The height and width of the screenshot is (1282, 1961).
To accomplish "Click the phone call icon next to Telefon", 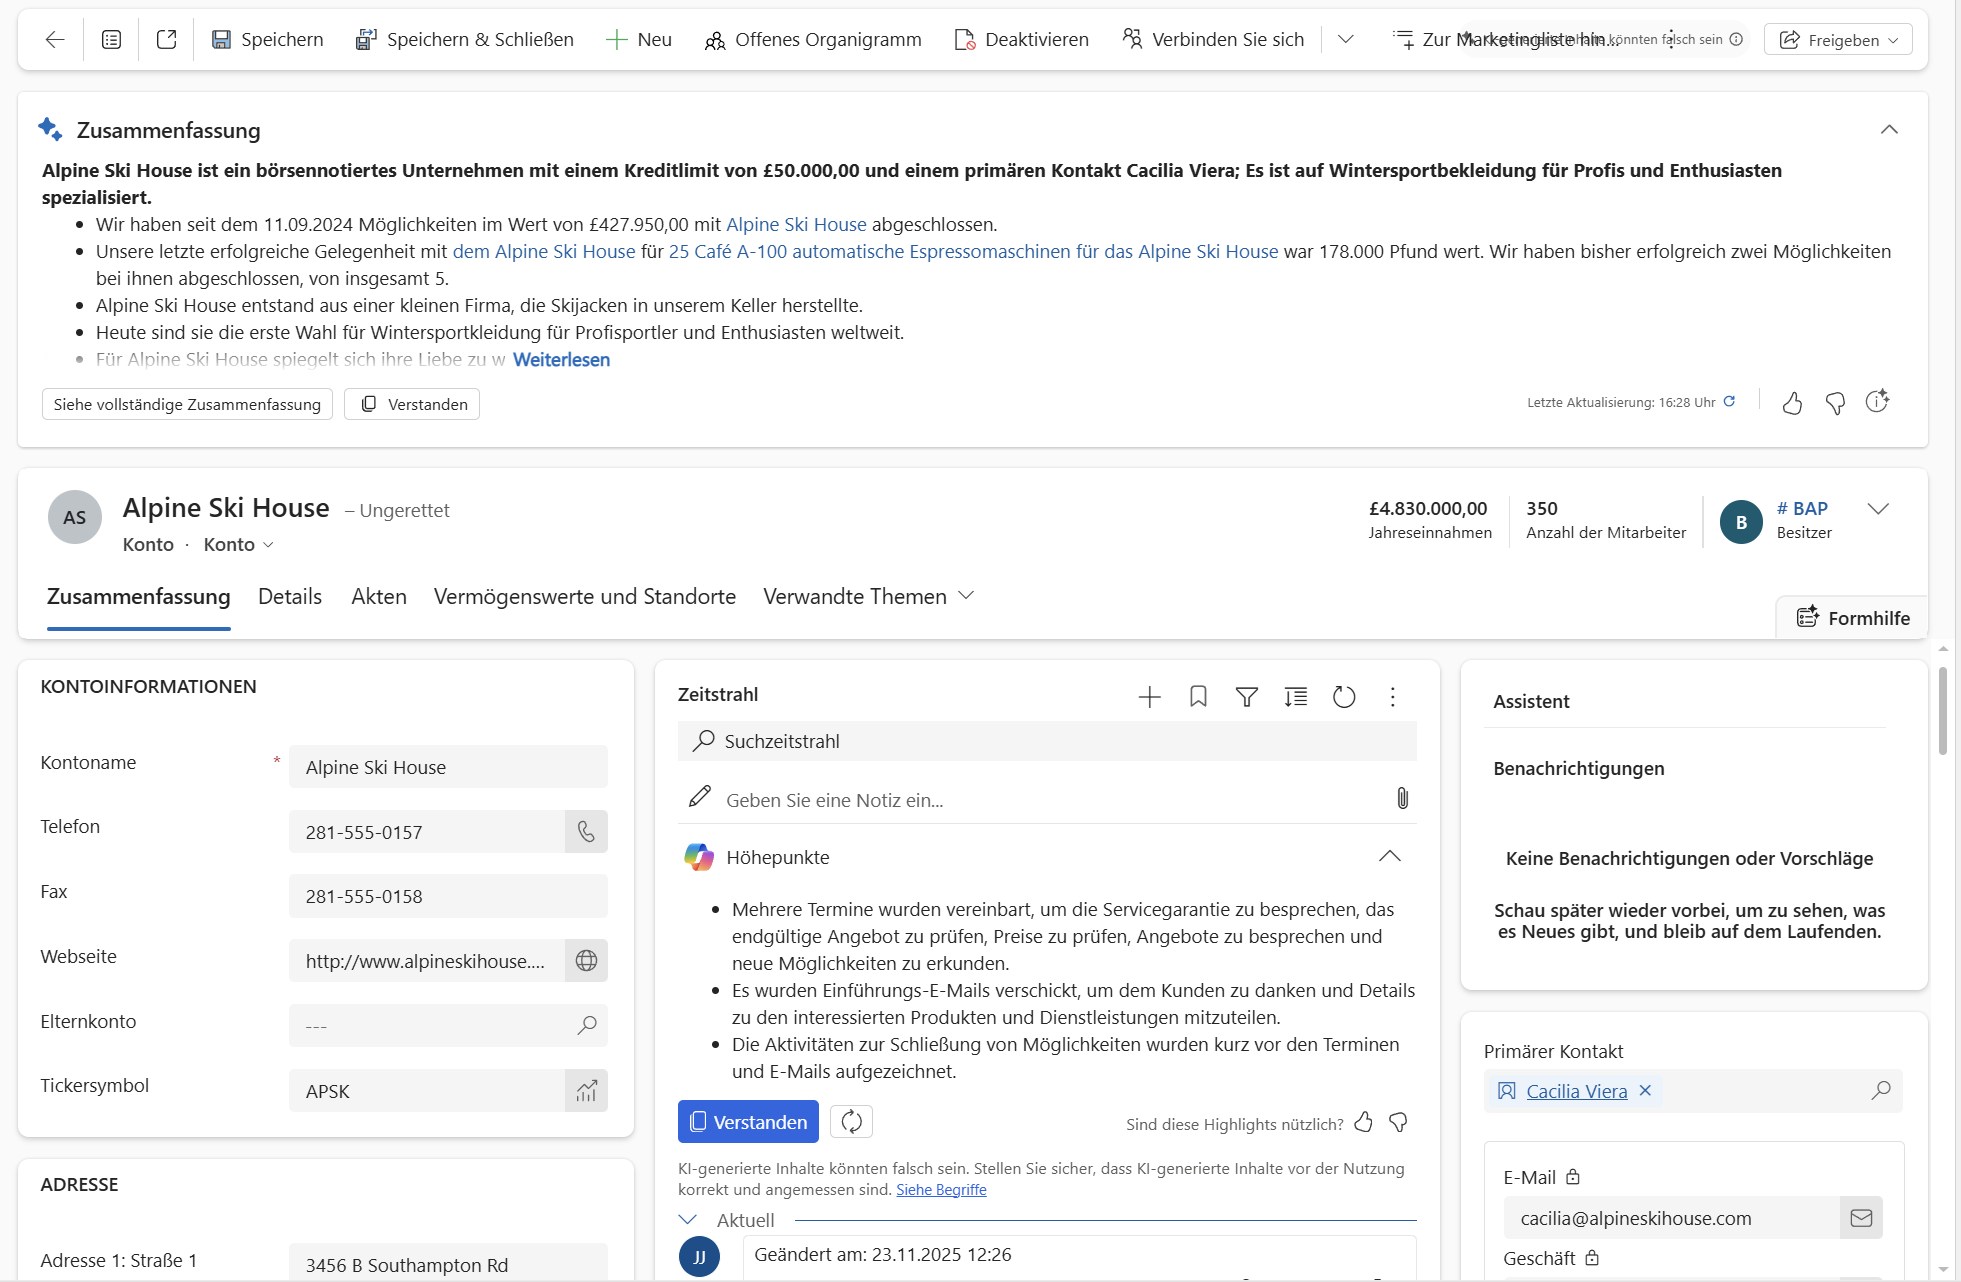I will [x=586, y=832].
